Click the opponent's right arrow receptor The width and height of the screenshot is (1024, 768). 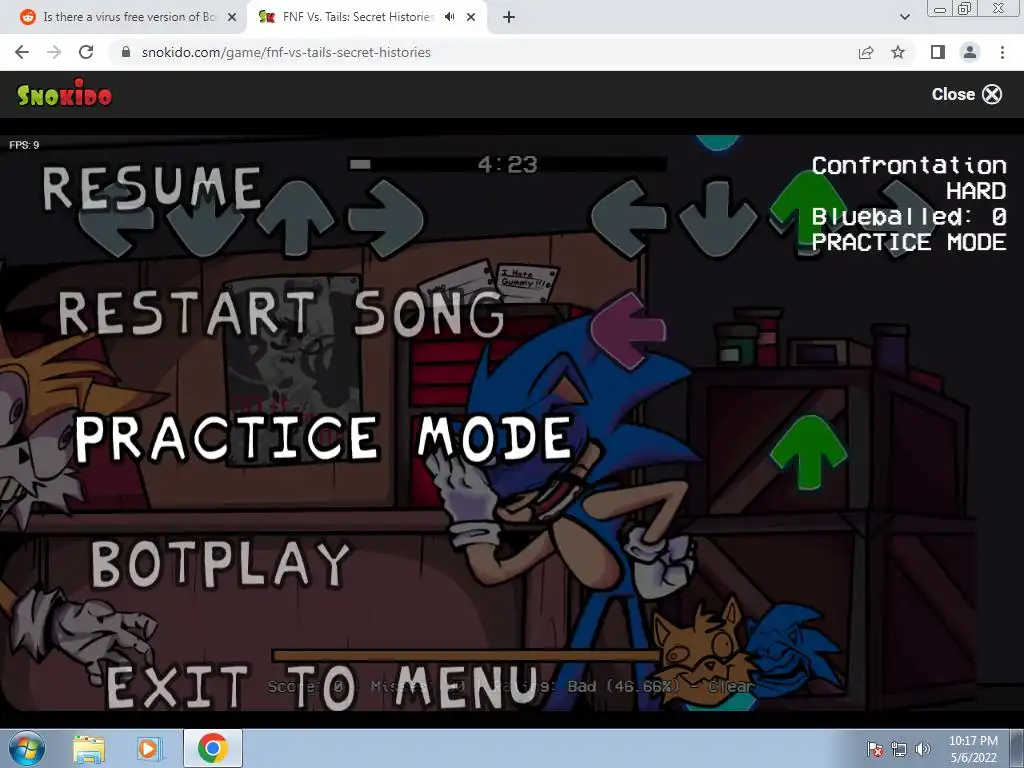[x=387, y=218]
